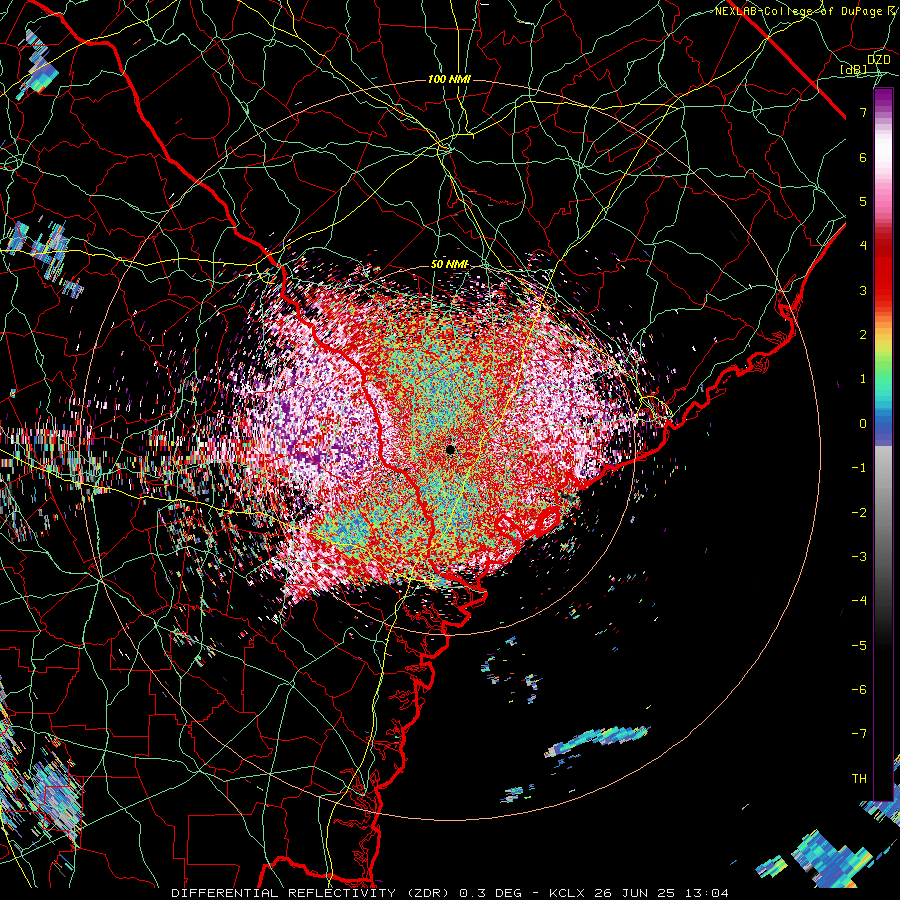Click the black radar site dot at center
The image size is (900, 900).
click(x=451, y=449)
